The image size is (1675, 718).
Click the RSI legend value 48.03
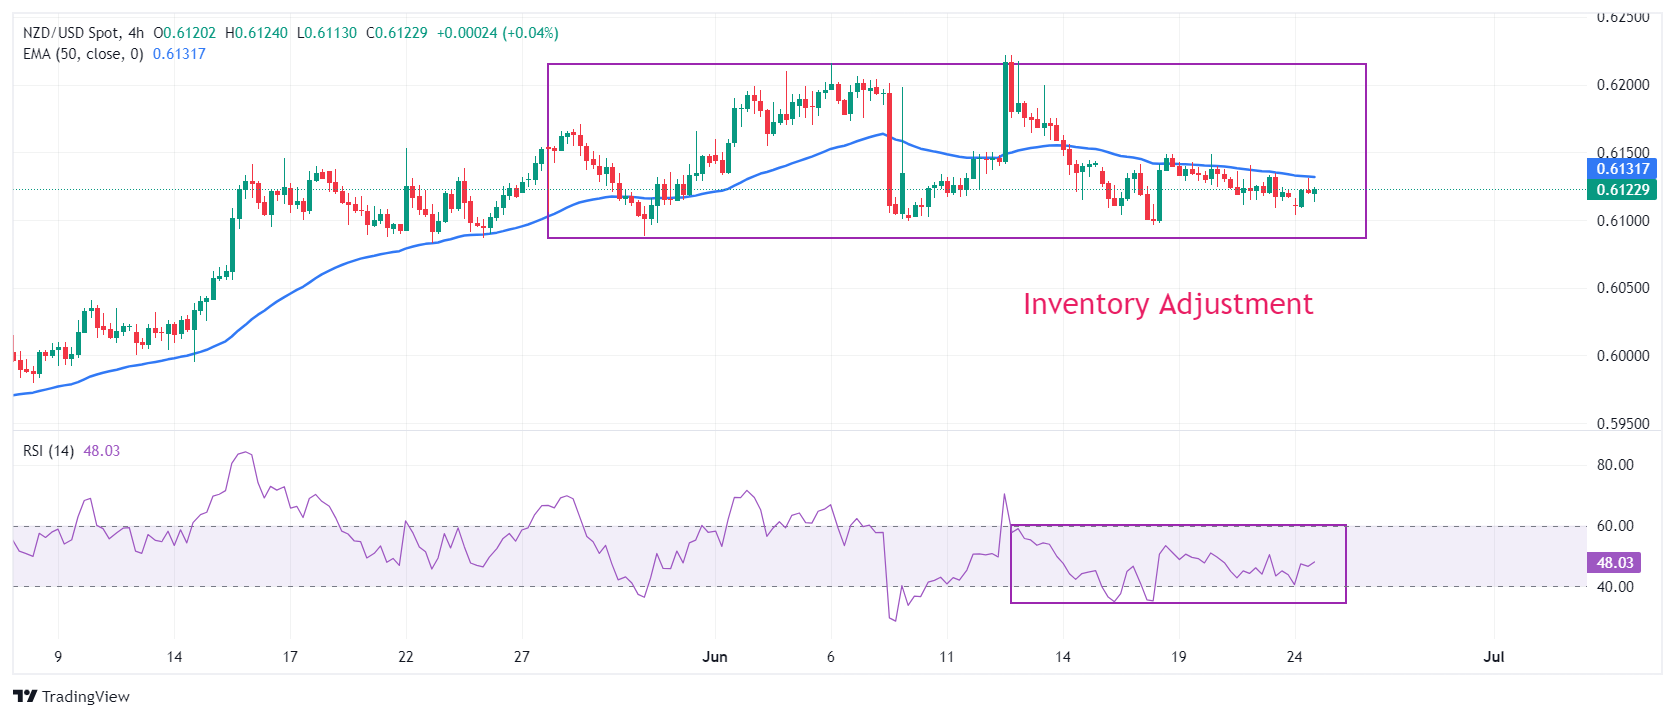101,451
